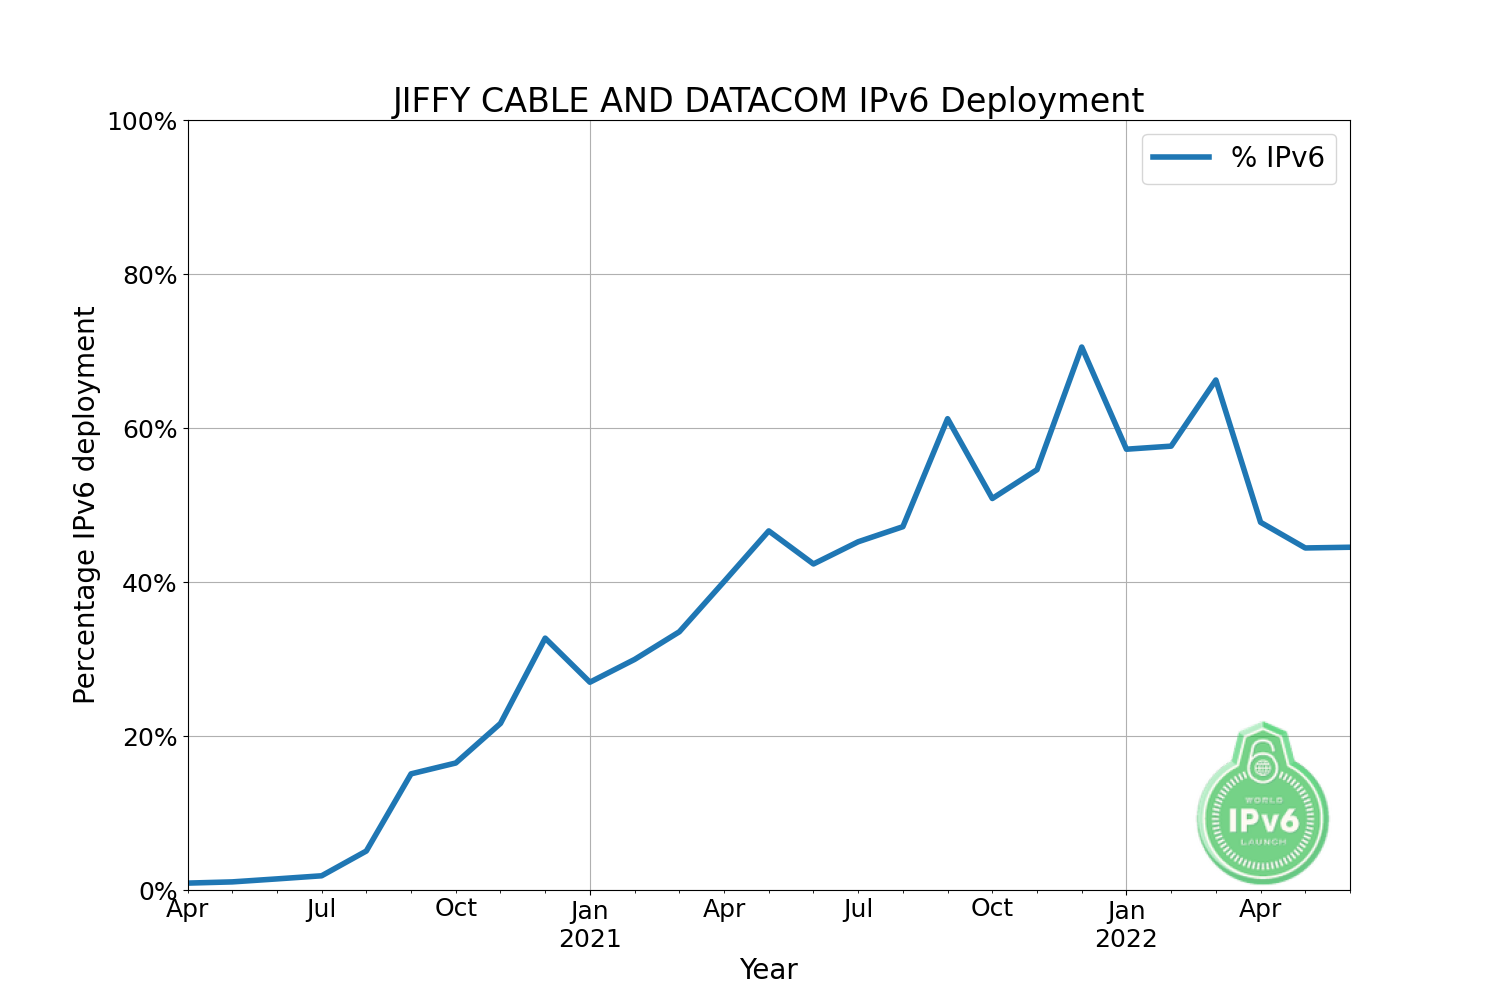Click the 'Year' x-axis label
Image resolution: width=1500 pixels, height=1000 pixels.
[768, 969]
